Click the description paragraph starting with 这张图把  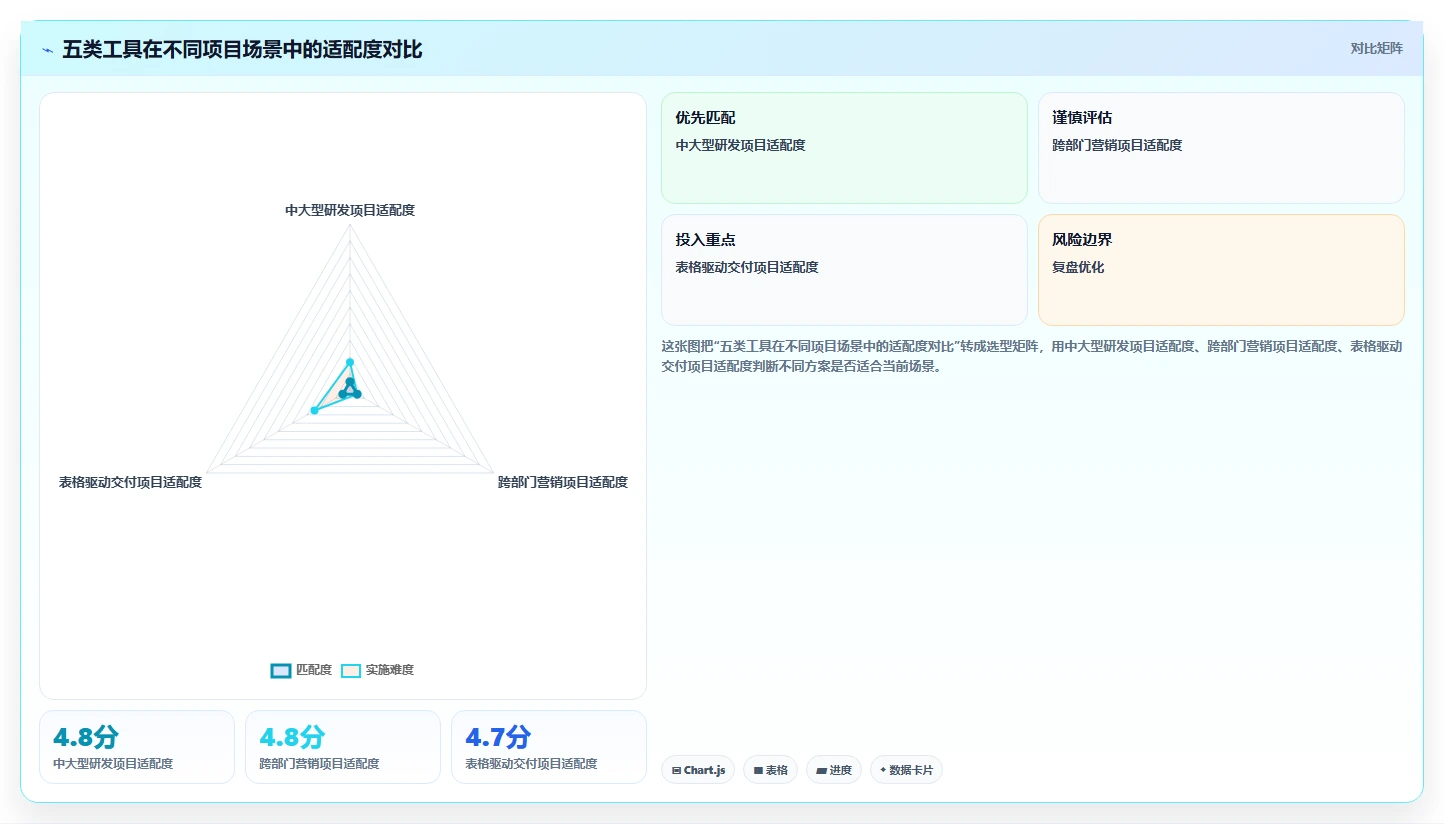coord(1031,356)
